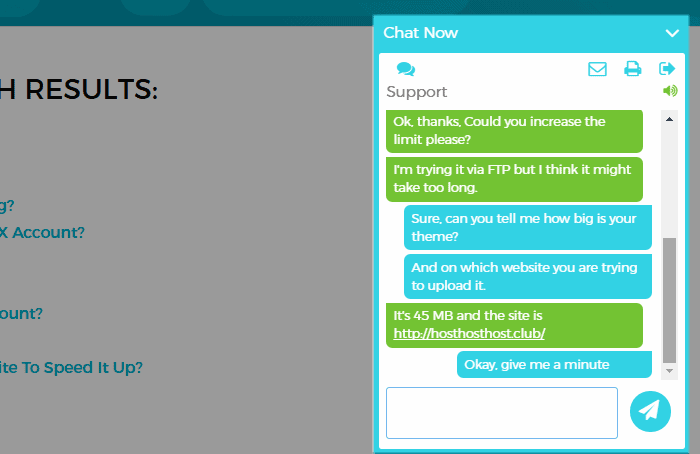Click 'Sure, can you tell me' message bubble
Viewport: 700px width, 454px height.
coord(528,227)
